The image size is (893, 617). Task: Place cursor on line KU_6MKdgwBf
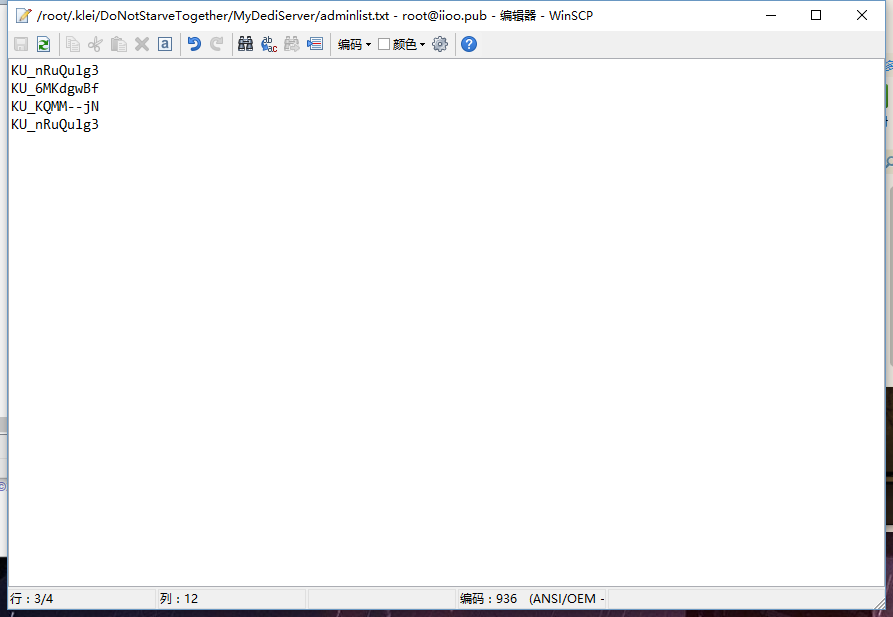click(x=55, y=88)
